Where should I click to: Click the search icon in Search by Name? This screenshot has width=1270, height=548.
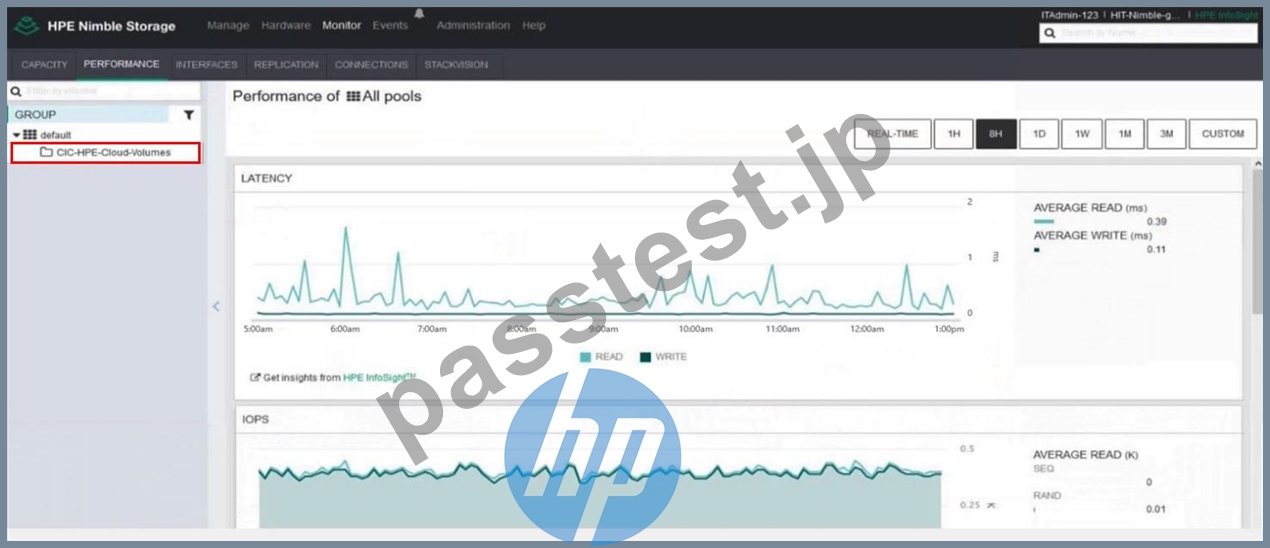(1049, 33)
